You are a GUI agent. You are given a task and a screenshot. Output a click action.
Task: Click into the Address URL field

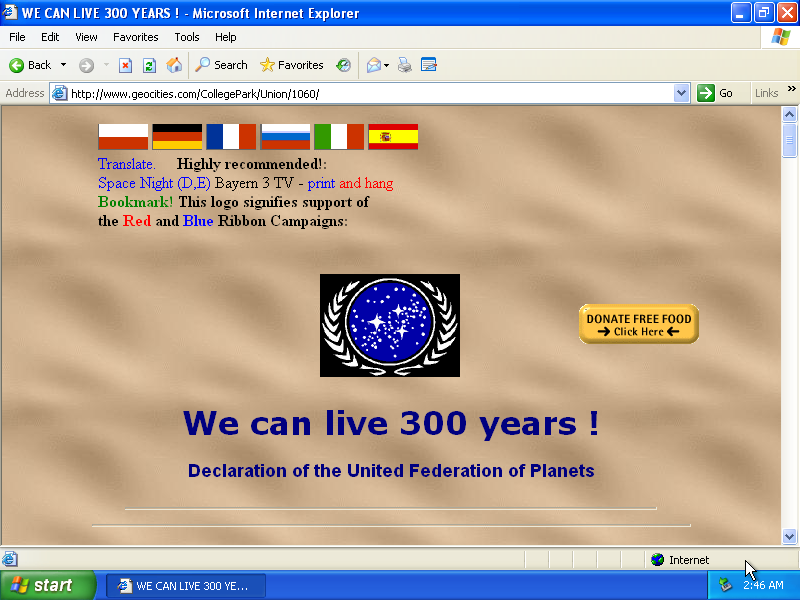click(x=370, y=94)
